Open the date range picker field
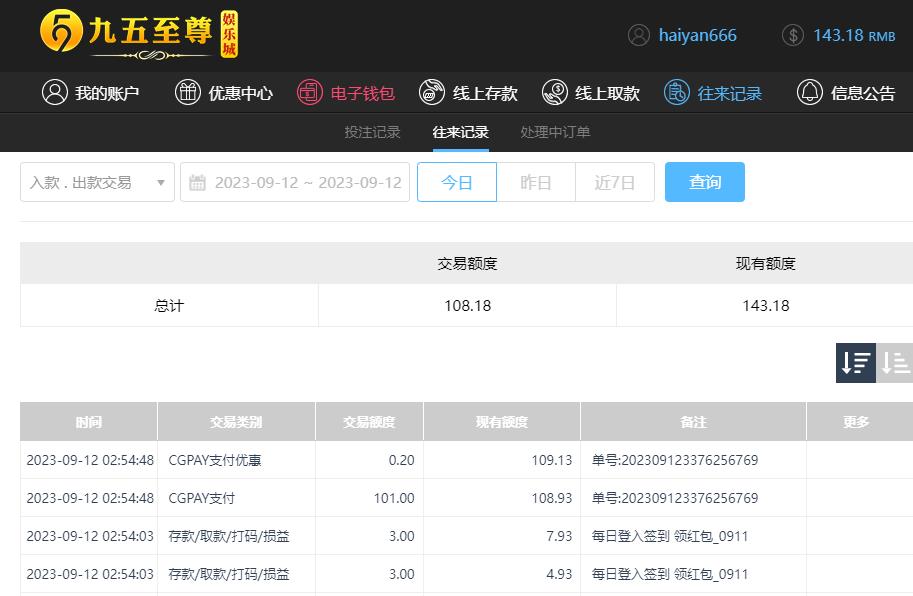The image size is (913, 596). (x=295, y=182)
